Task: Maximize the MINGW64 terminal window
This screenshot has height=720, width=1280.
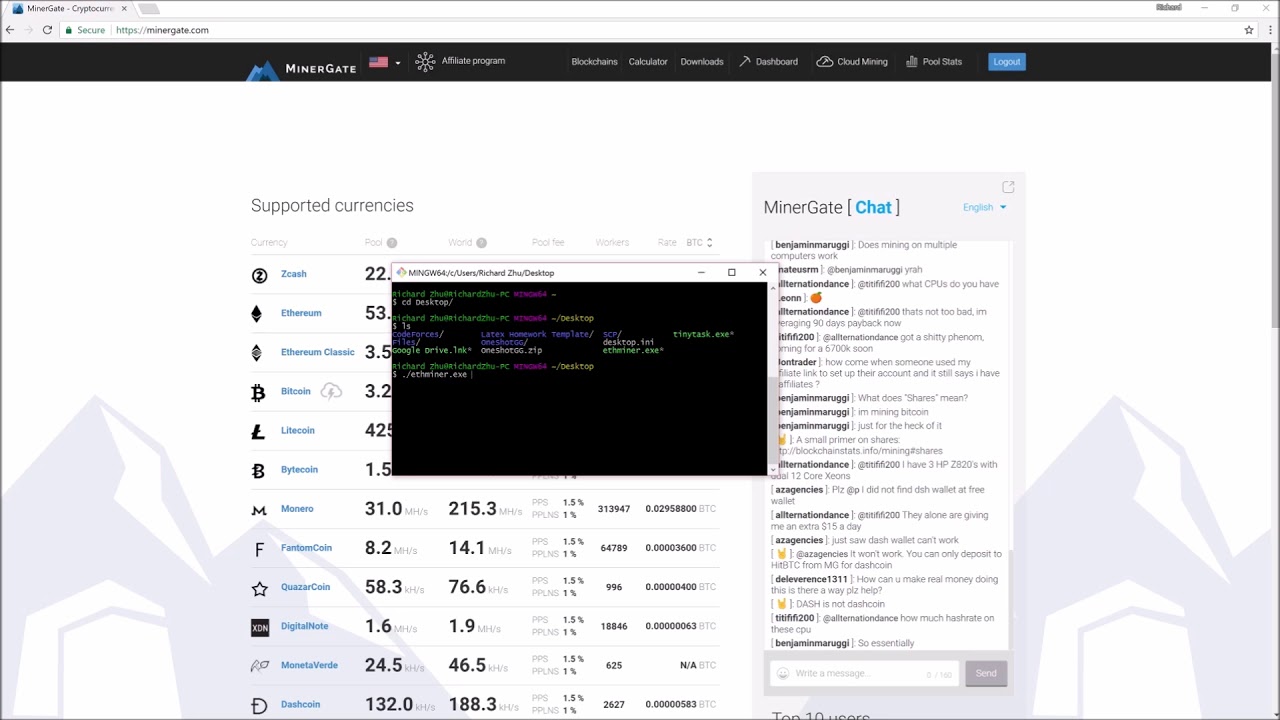Action: pyautogui.click(x=731, y=272)
